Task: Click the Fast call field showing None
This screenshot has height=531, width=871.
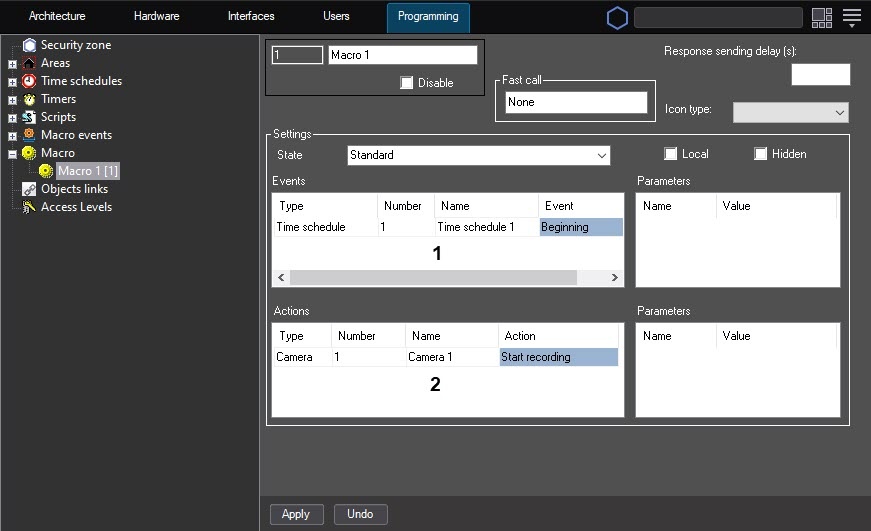Action: click(x=576, y=102)
